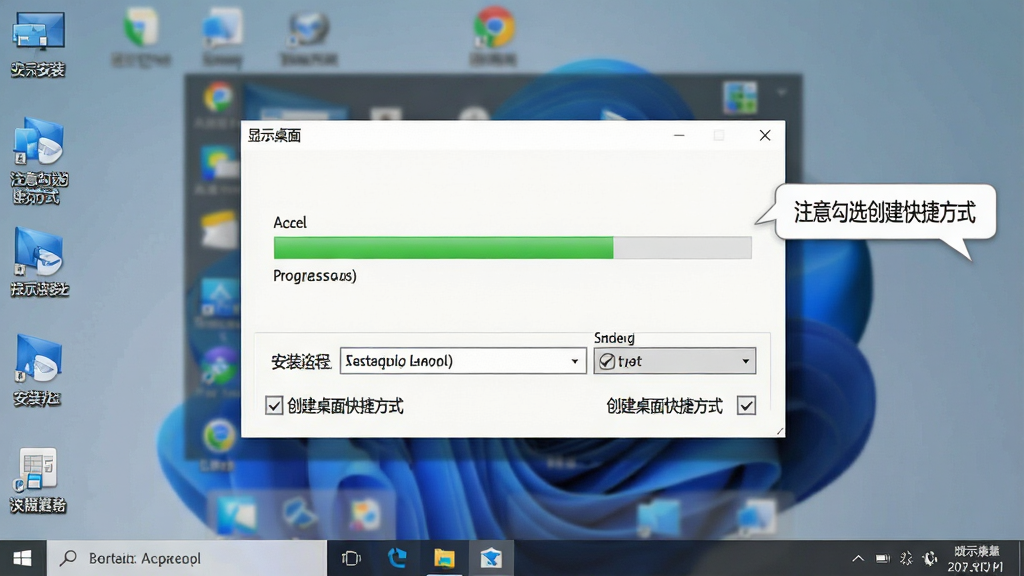Open Task View on the taskbar
The height and width of the screenshot is (576, 1024).
click(351, 558)
